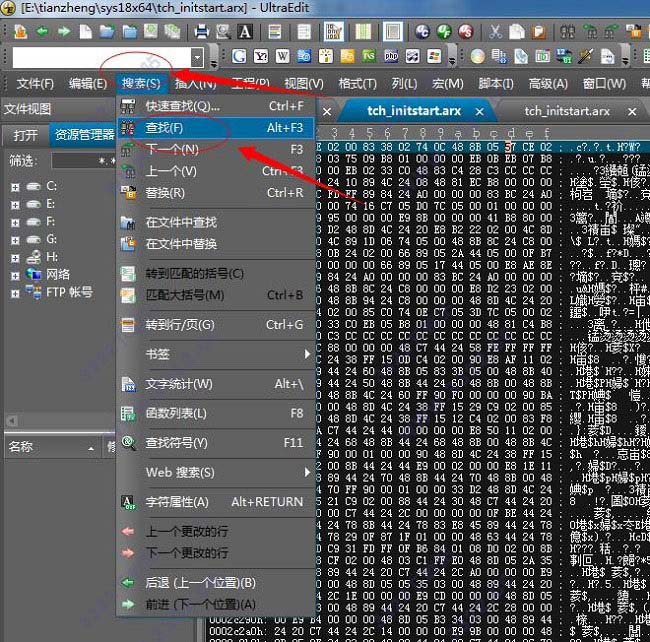Expand the E: drive tree node
The image size is (650, 642).
coord(15,205)
